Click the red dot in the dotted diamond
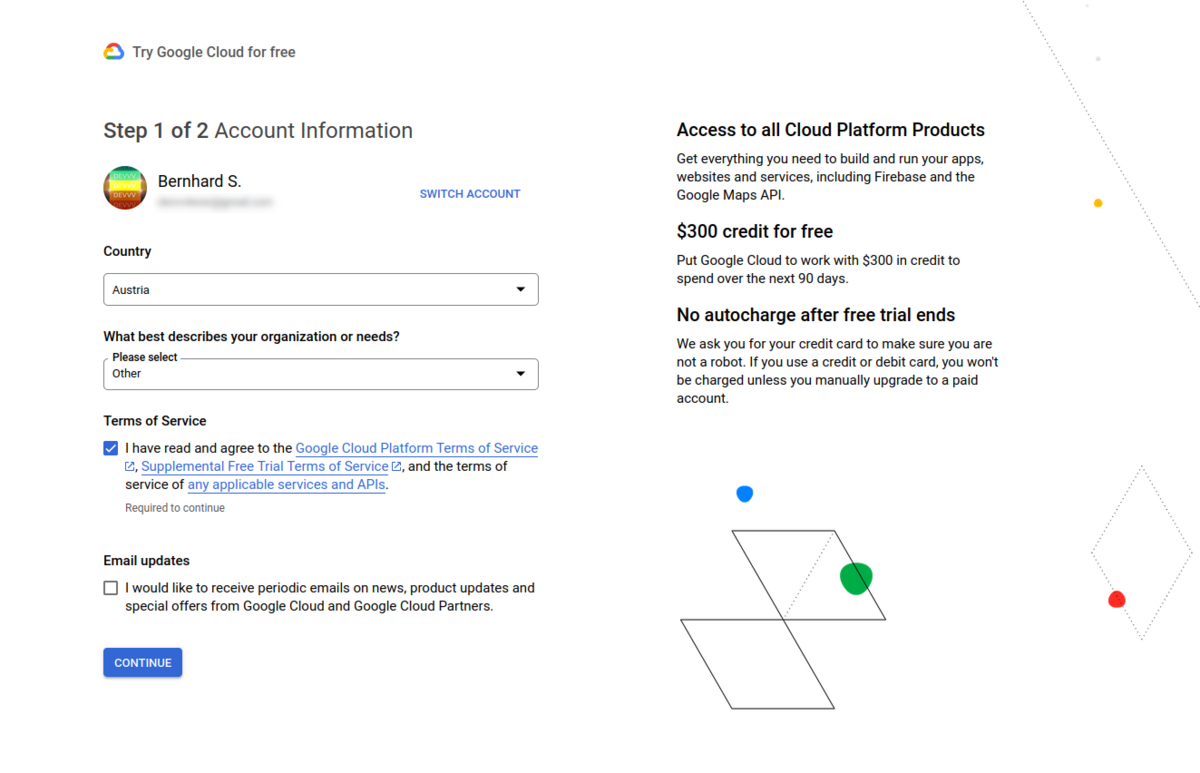The height and width of the screenshot is (773, 1200). coord(1116,599)
